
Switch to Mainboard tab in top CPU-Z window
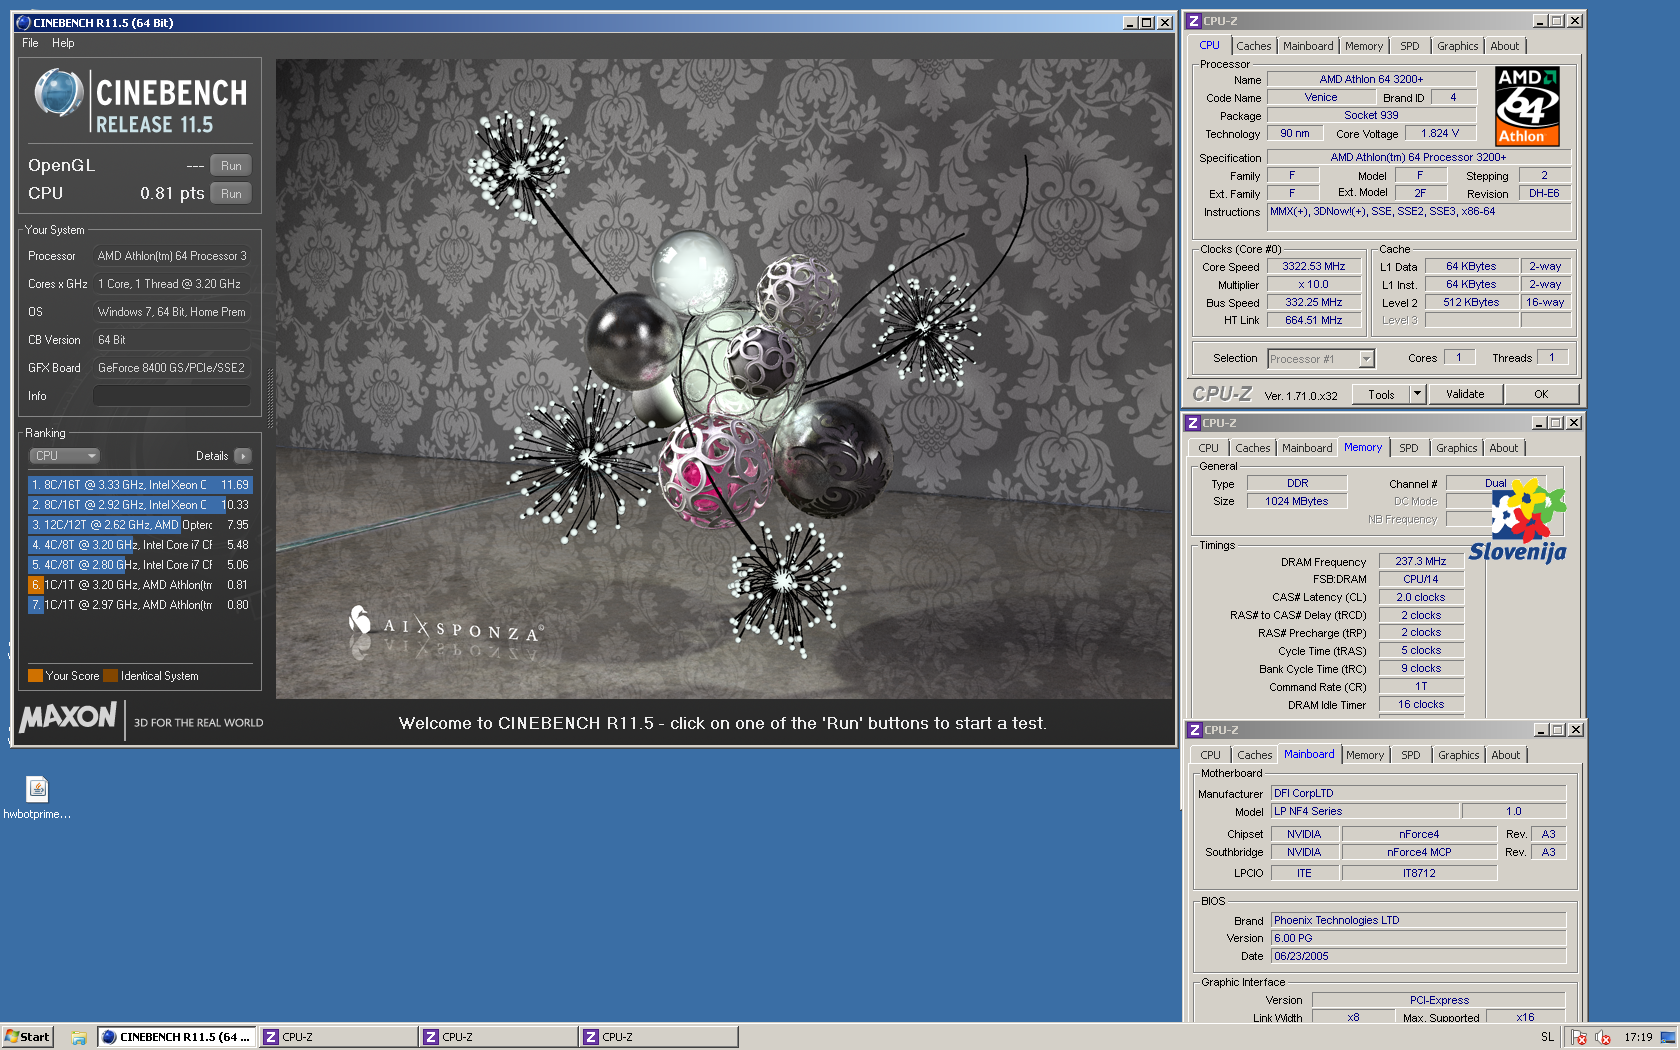[1308, 46]
